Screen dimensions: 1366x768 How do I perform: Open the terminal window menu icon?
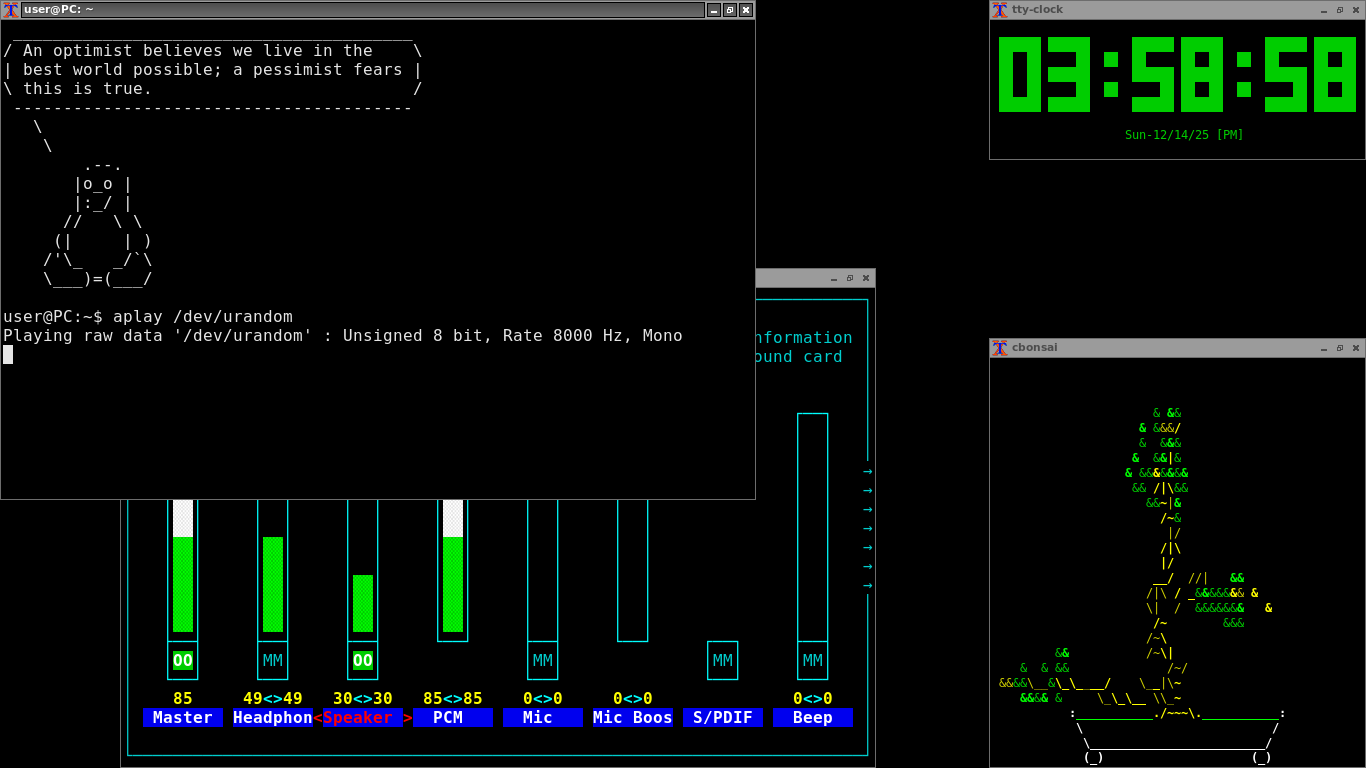tap(11, 10)
